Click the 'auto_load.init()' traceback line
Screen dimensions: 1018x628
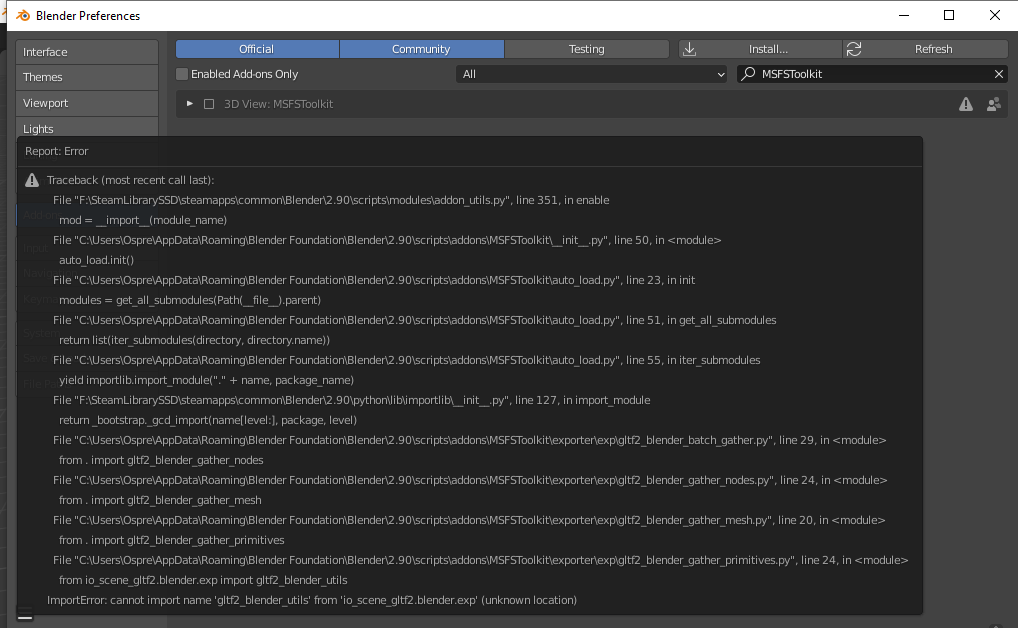[97, 260]
